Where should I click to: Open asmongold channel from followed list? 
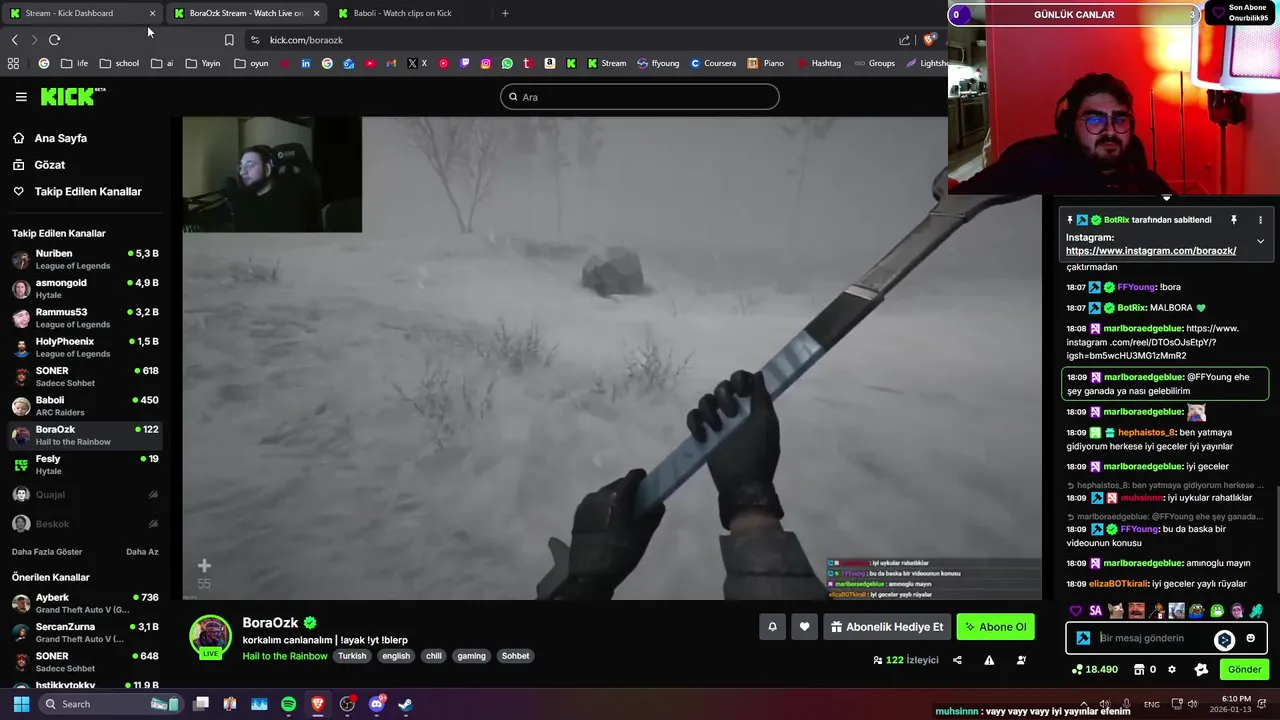click(85, 289)
